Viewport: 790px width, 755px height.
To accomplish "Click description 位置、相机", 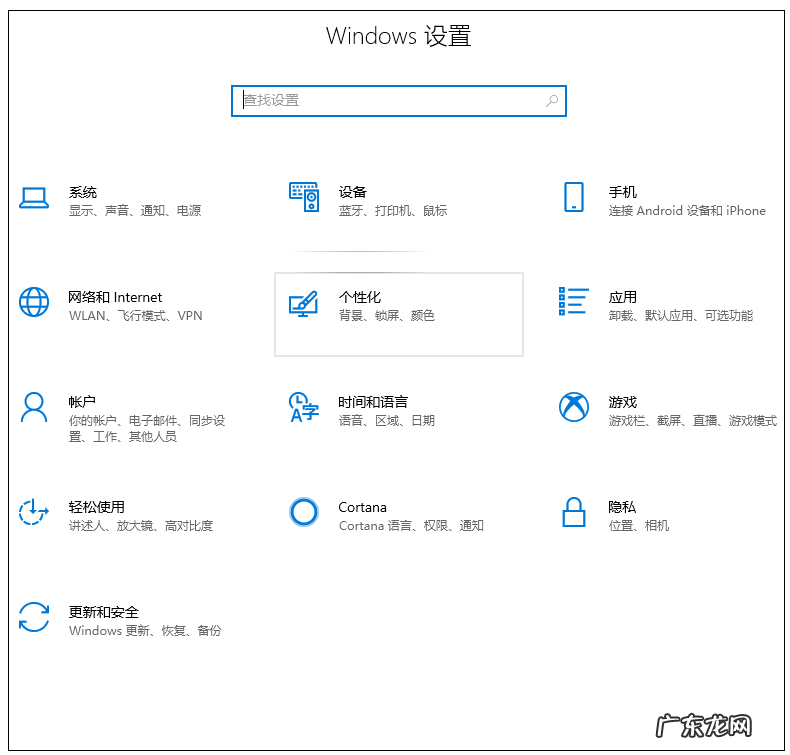I will point(639,526).
